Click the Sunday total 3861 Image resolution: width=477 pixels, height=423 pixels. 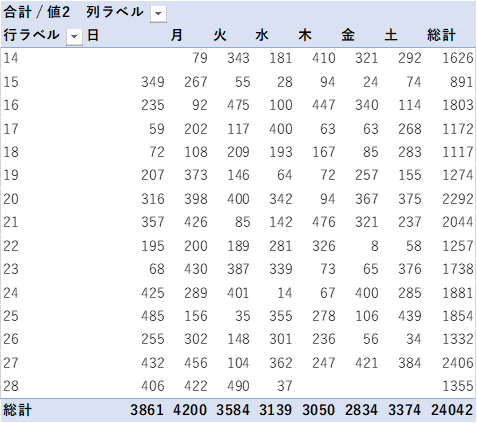pyautogui.click(x=147, y=410)
